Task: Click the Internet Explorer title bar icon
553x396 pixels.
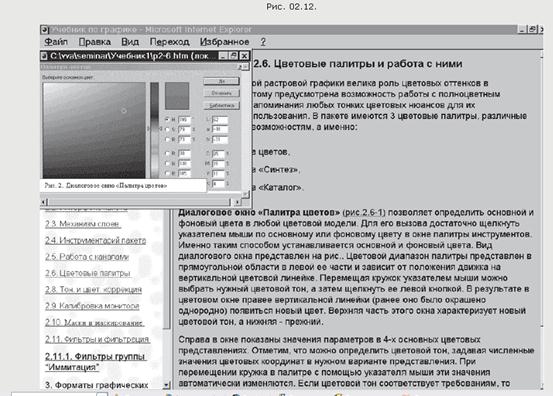Action: [x=44, y=30]
